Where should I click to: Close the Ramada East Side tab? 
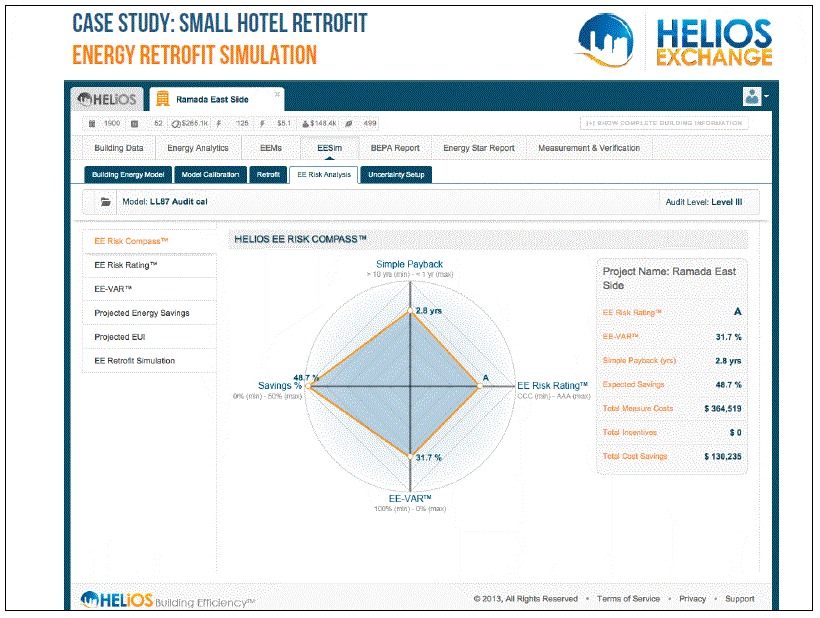pos(278,94)
